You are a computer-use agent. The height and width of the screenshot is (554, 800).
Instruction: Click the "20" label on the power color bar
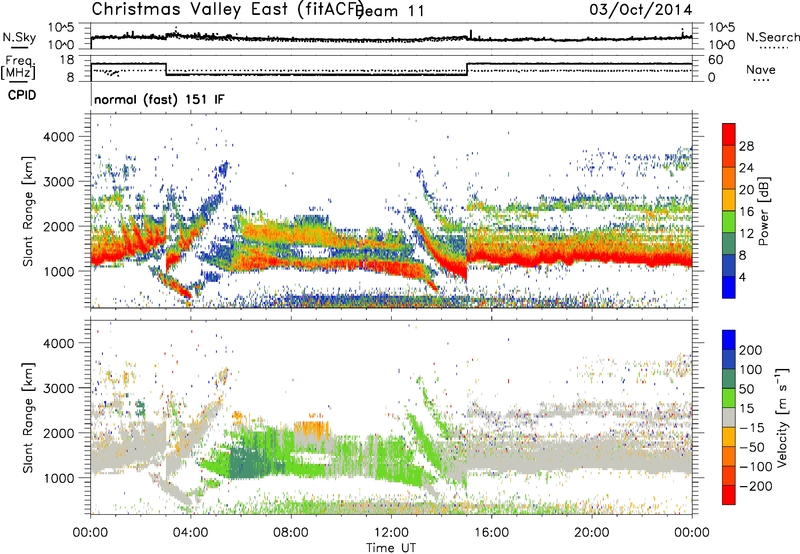[x=746, y=190]
